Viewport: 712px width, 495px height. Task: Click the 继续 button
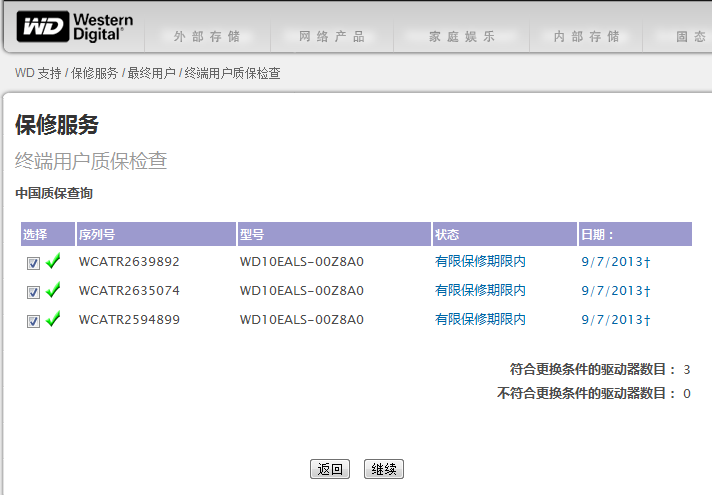384,469
